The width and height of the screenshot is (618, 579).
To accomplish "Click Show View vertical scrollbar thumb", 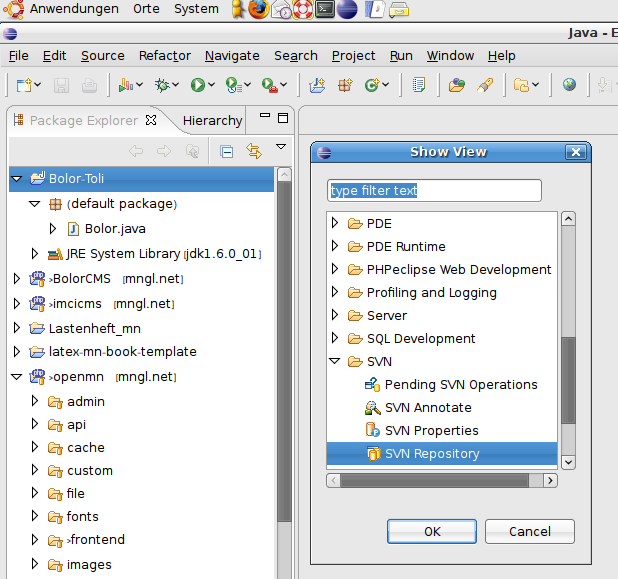I will (568, 380).
